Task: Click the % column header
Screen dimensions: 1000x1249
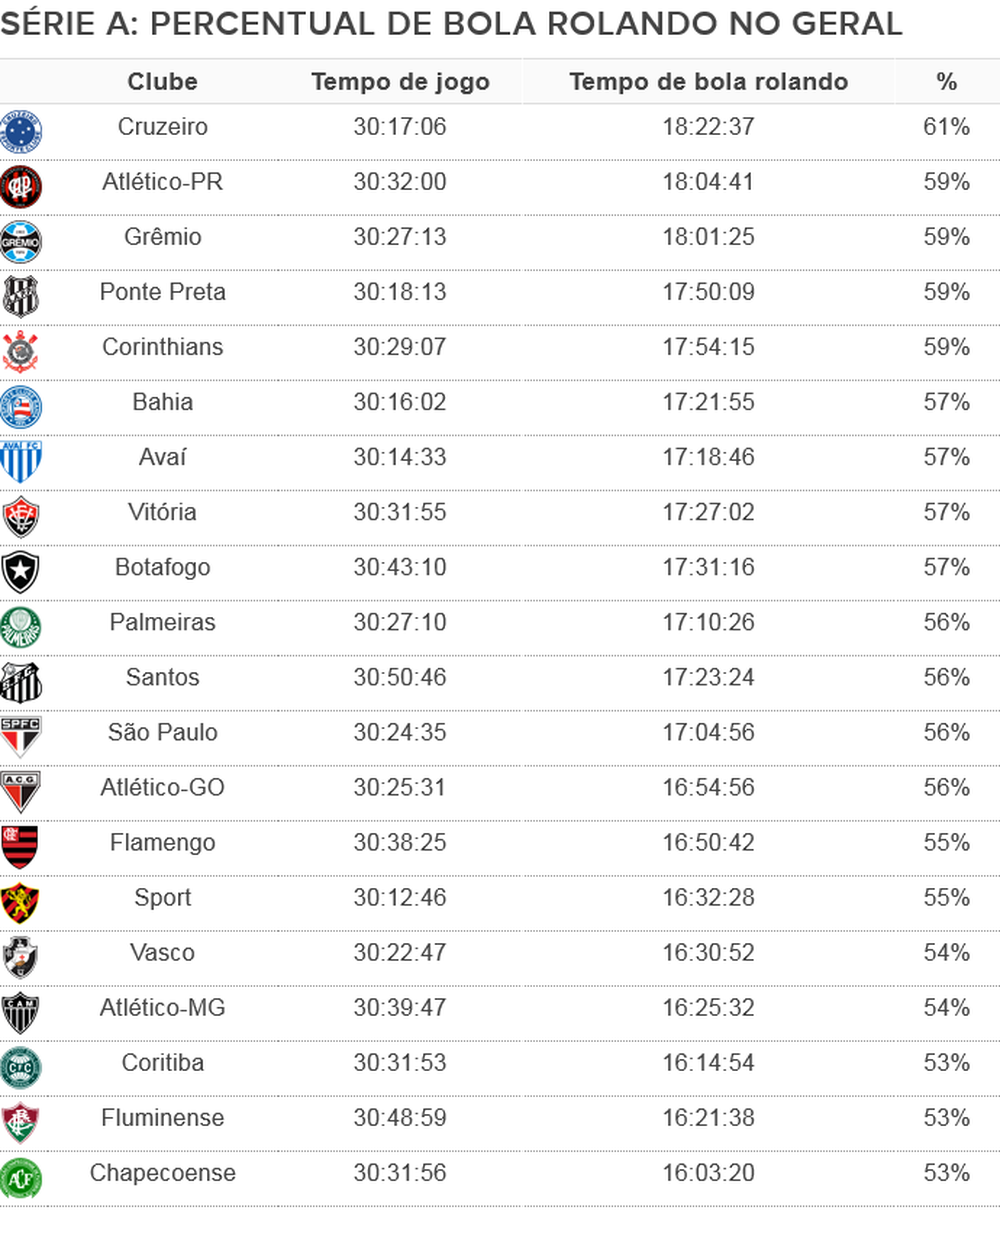Action: (x=946, y=82)
